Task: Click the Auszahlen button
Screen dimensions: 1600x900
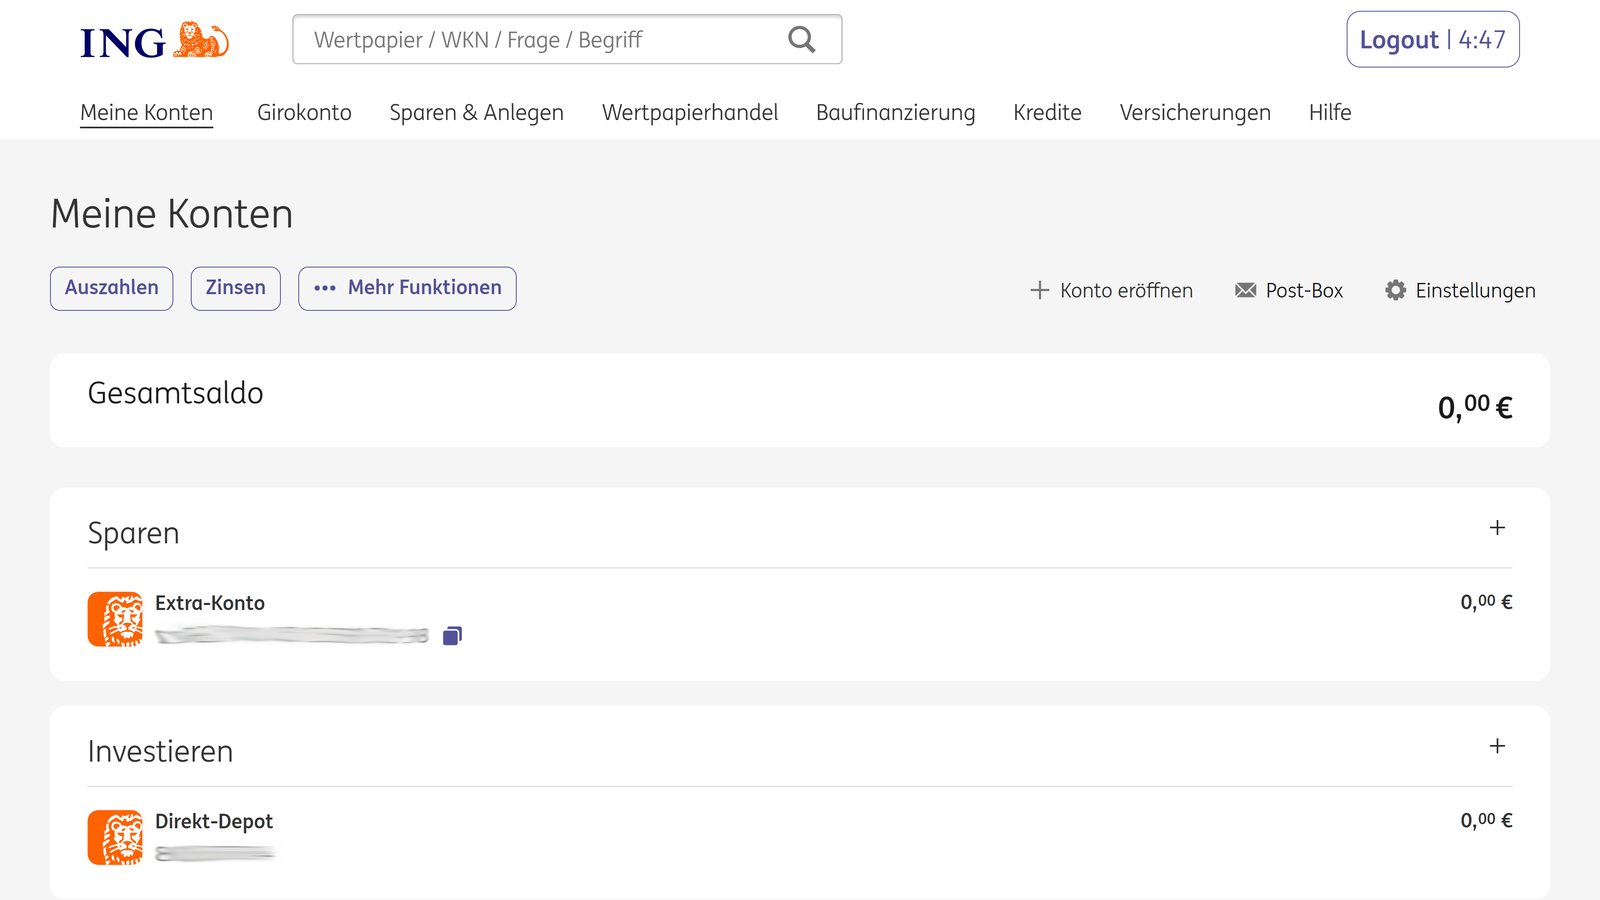Action: coord(111,288)
